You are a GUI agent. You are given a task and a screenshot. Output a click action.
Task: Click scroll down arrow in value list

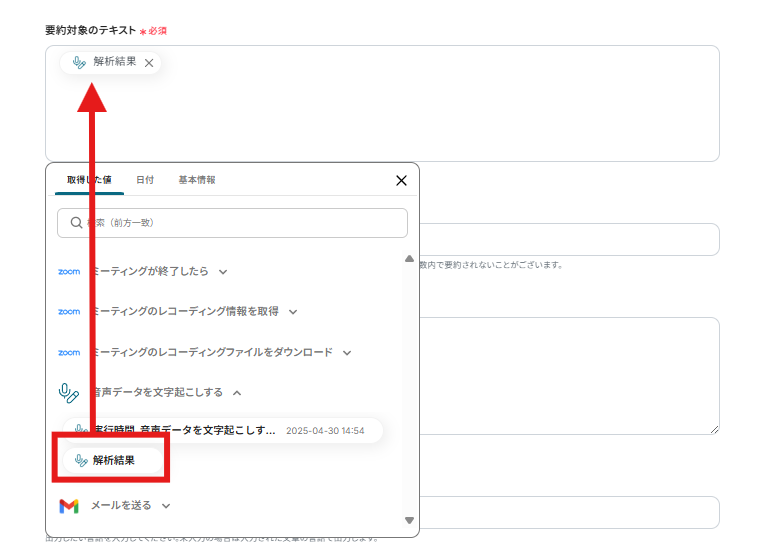click(x=410, y=520)
